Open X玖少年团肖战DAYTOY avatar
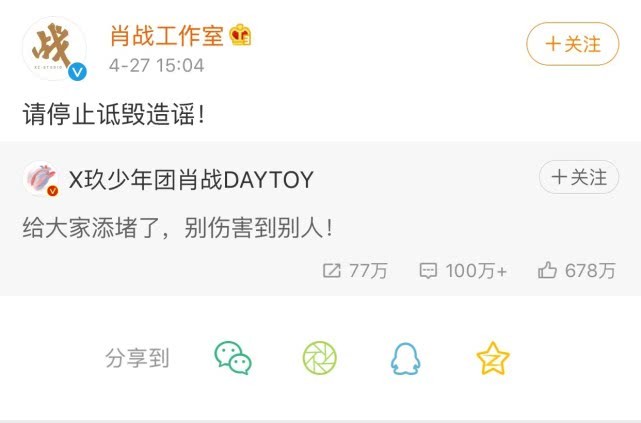 [40, 179]
